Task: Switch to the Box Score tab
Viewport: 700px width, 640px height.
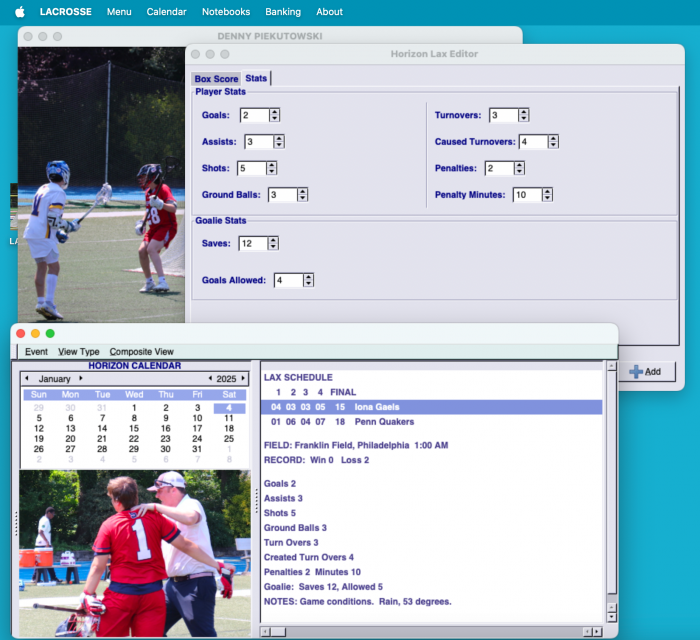Action: coord(216,79)
